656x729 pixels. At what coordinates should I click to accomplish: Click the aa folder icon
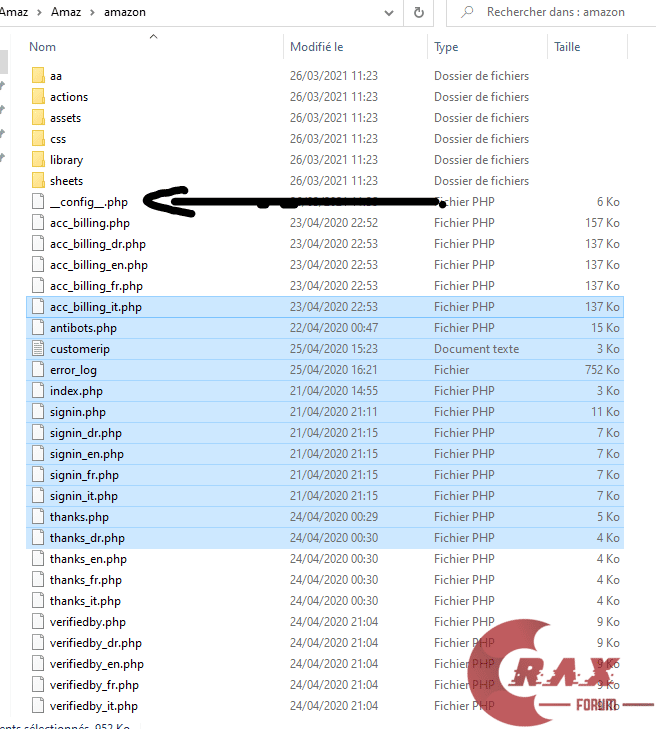click(38, 75)
